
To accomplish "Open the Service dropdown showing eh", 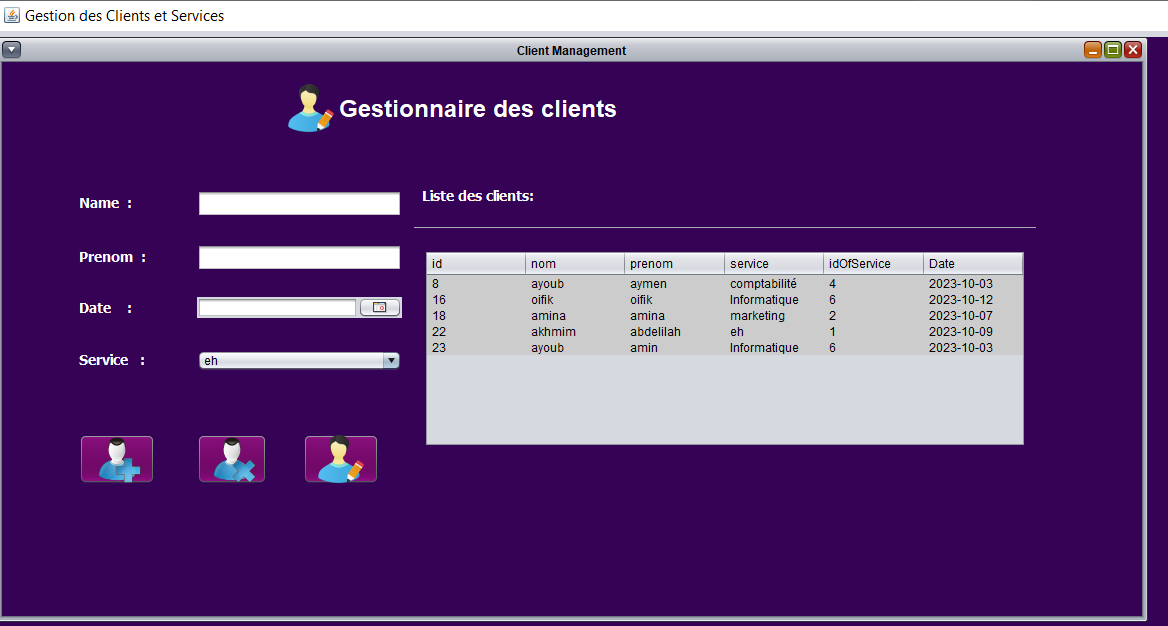I will coord(299,361).
